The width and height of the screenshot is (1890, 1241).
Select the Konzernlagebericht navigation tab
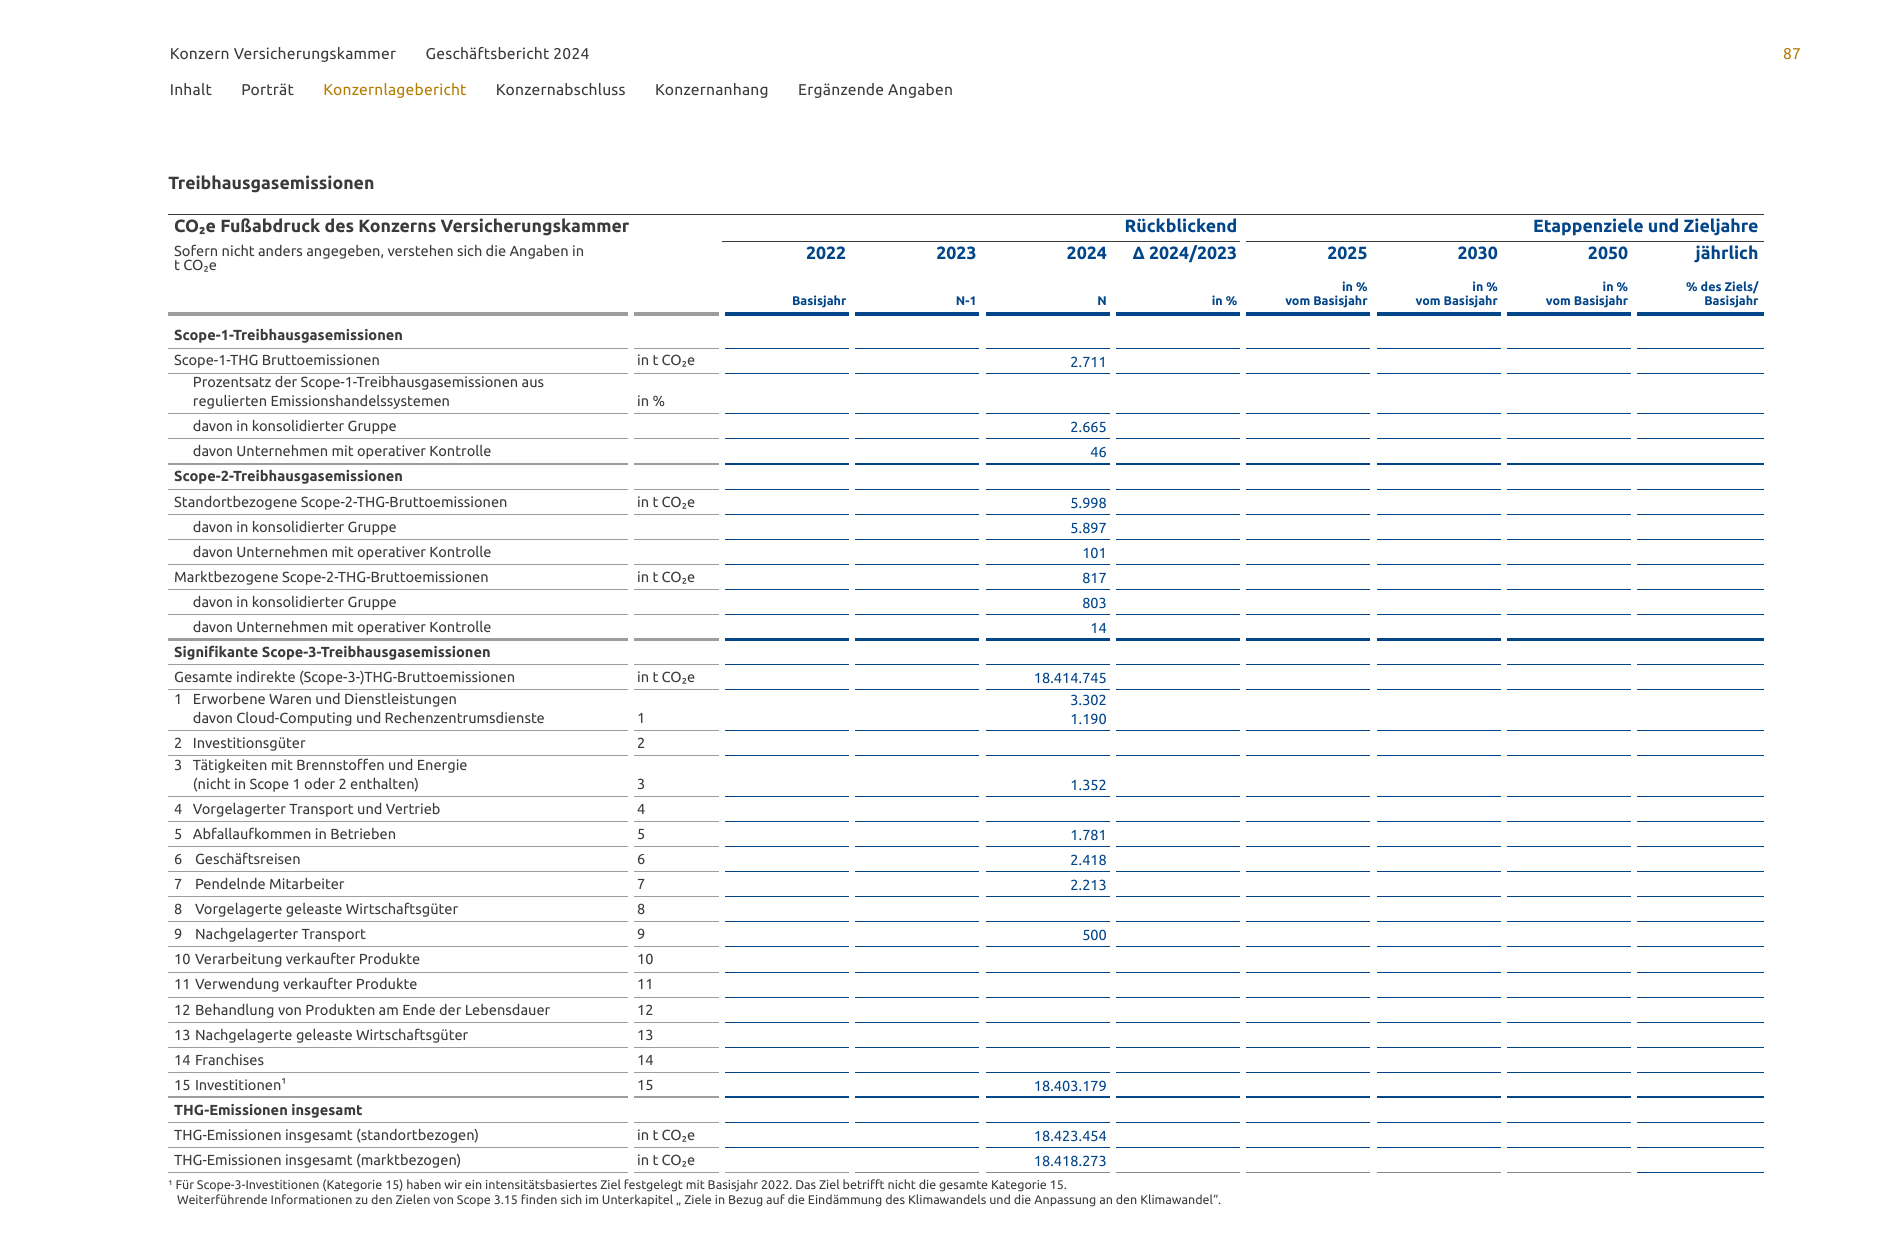click(394, 90)
